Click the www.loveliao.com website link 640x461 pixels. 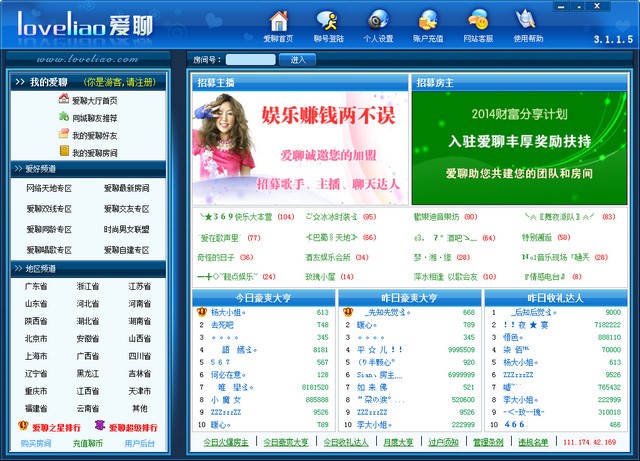(x=87, y=59)
